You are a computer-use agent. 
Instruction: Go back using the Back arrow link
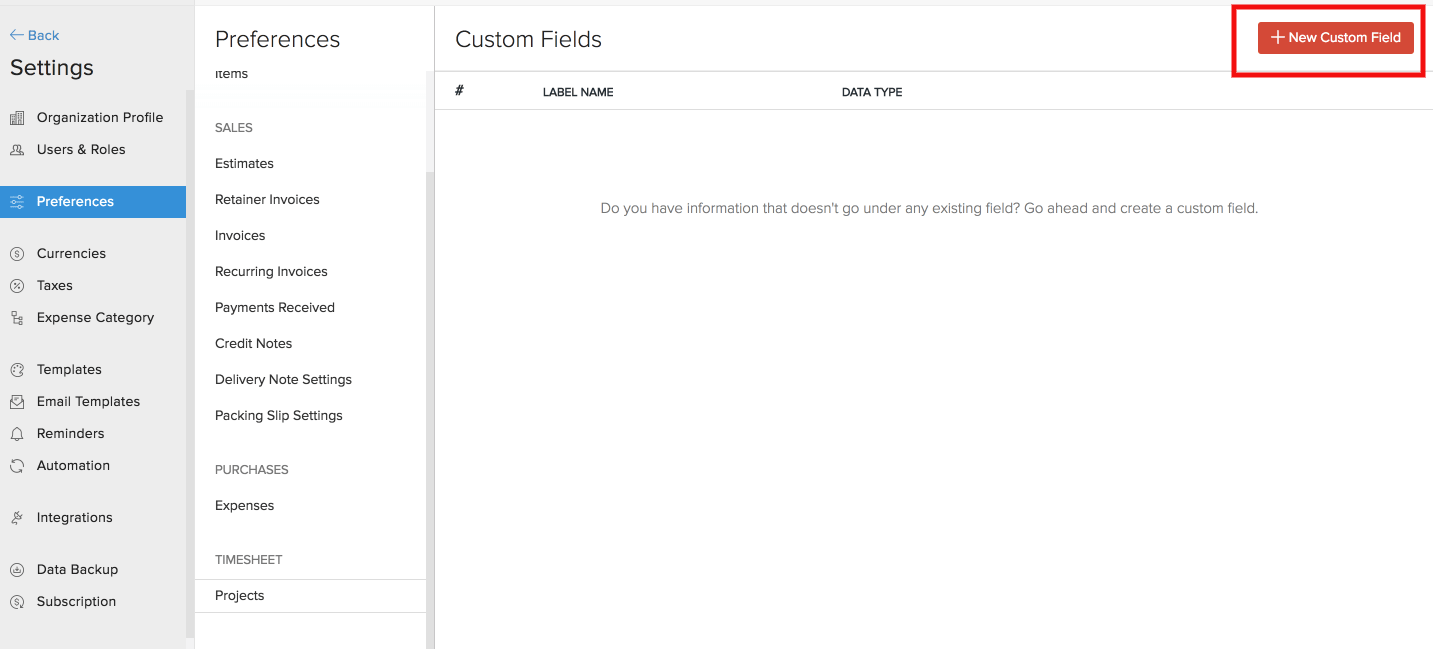[x=35, y=35]
